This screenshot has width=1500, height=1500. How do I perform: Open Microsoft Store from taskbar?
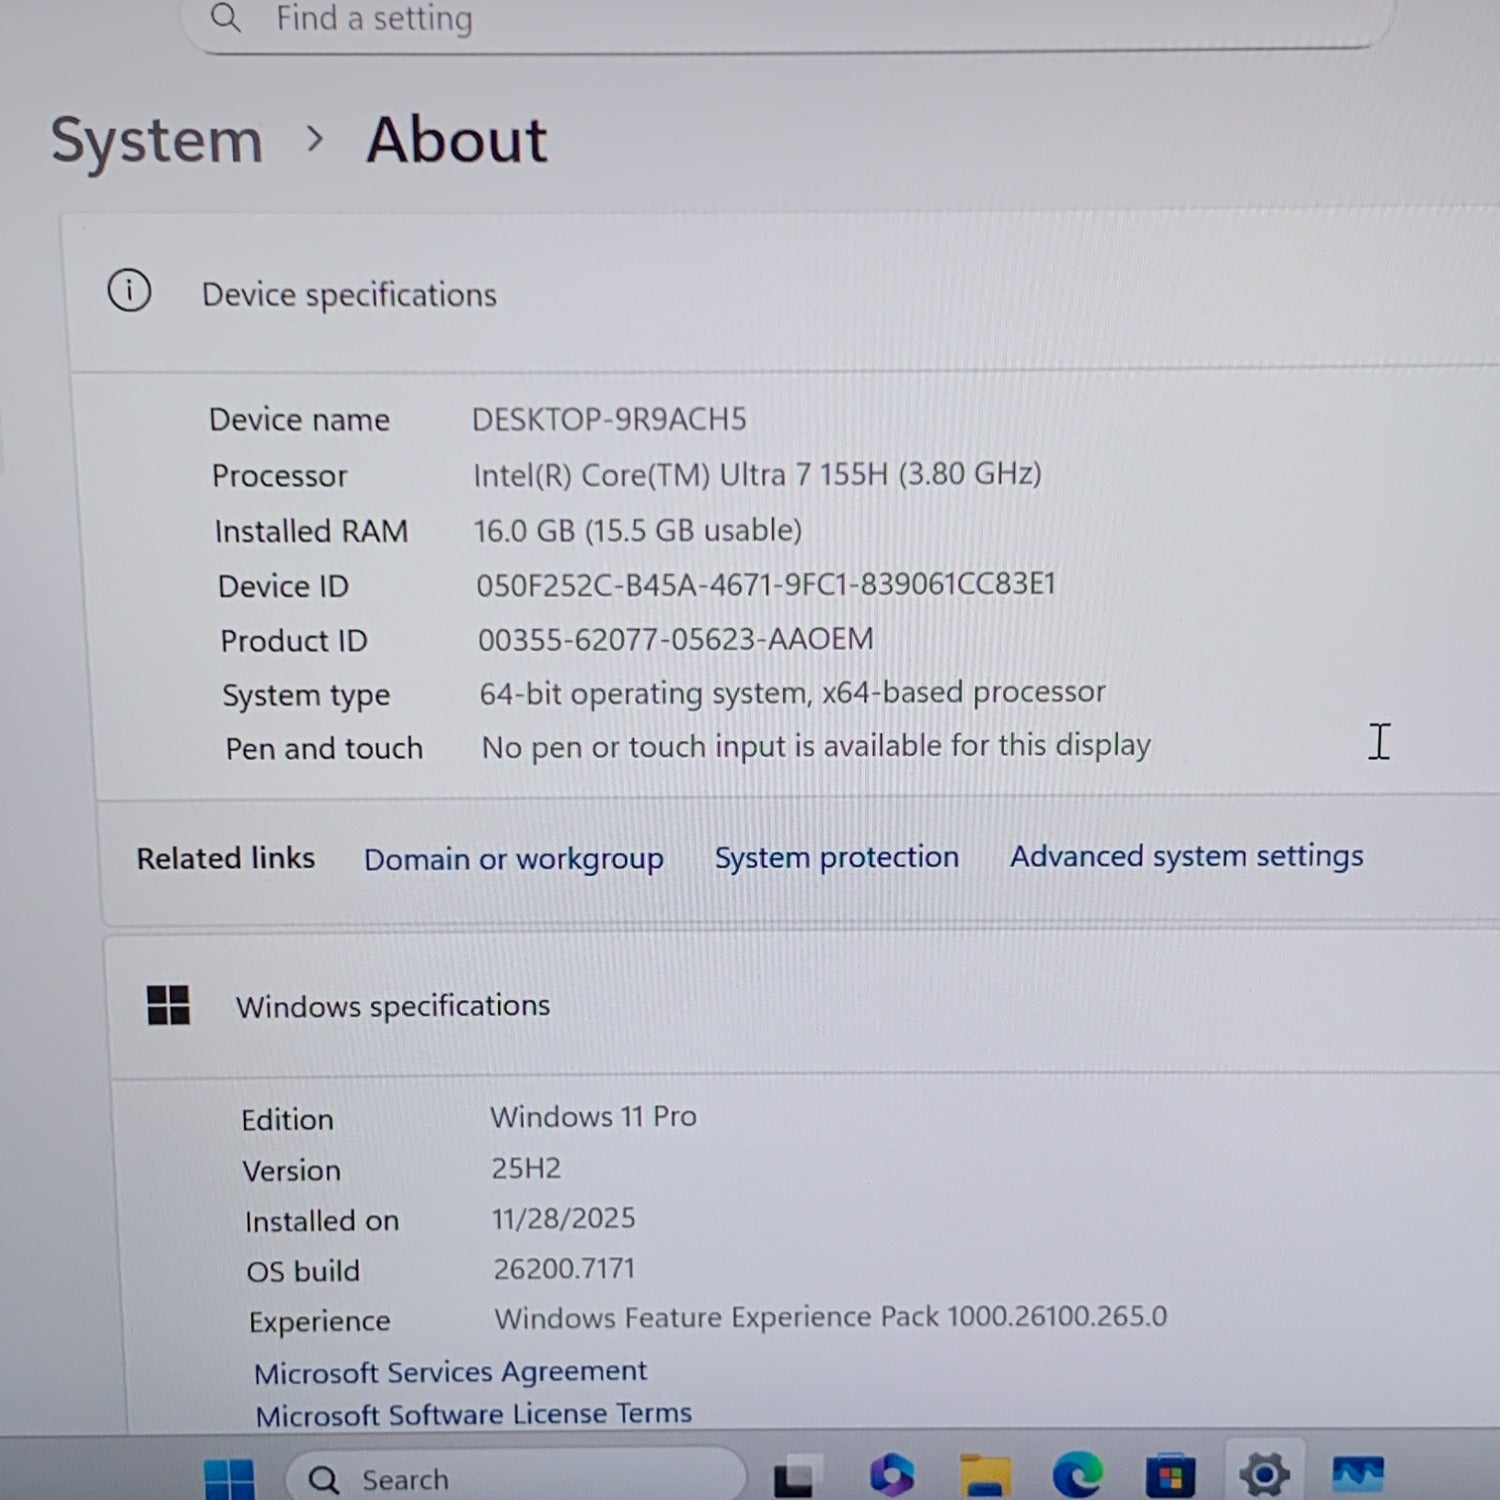tap(1170, 1476)
